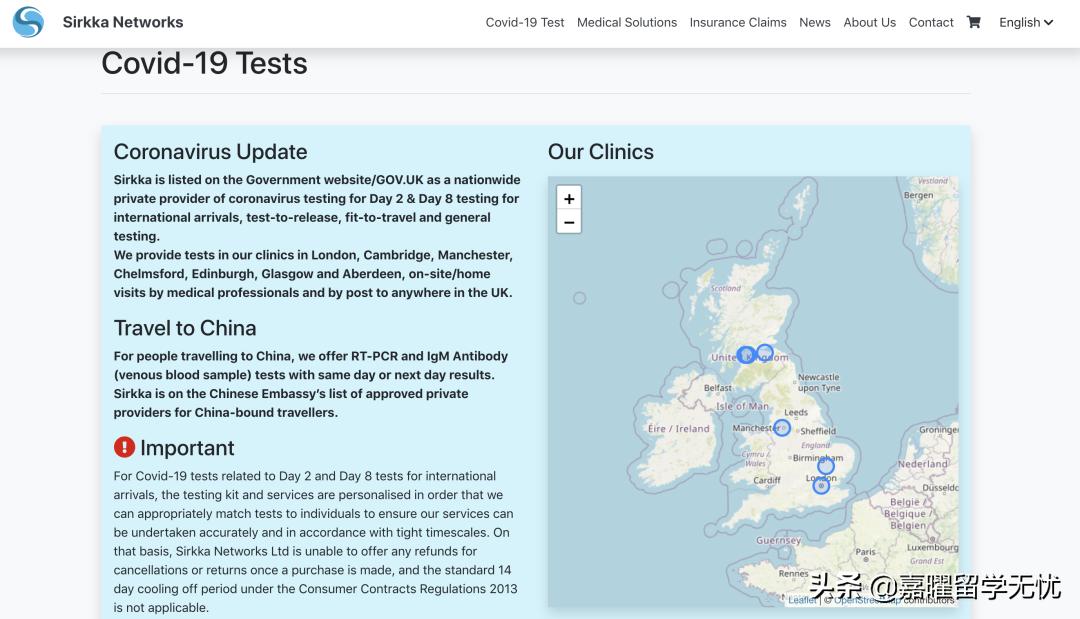Open the English language dropdown

coord(1026,22)
